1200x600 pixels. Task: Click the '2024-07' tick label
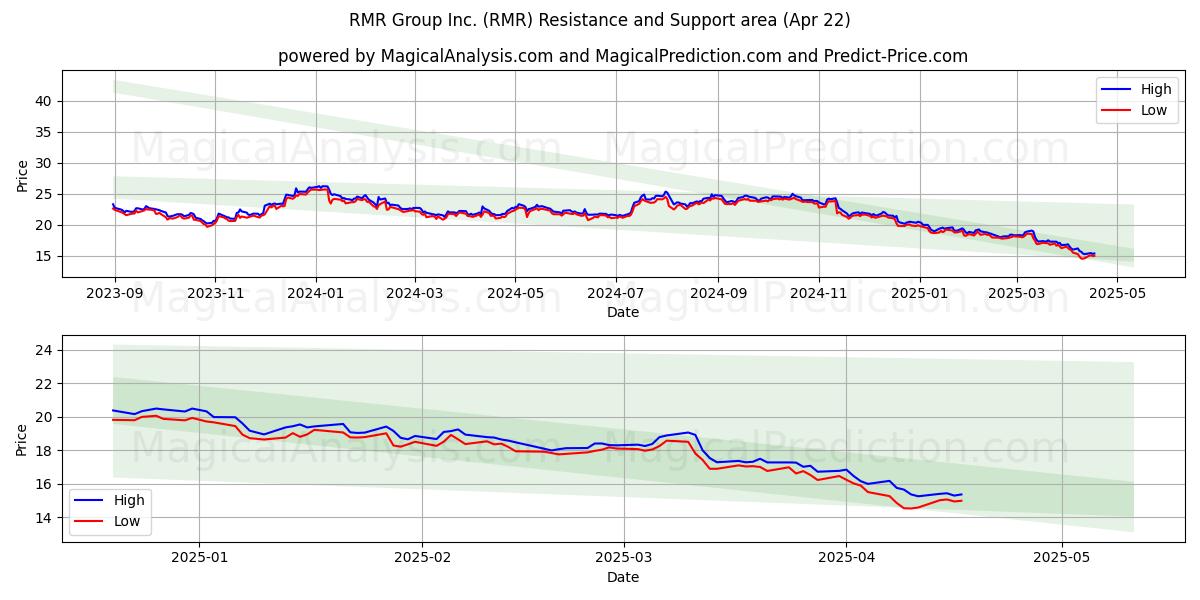[x=615, y=292]
